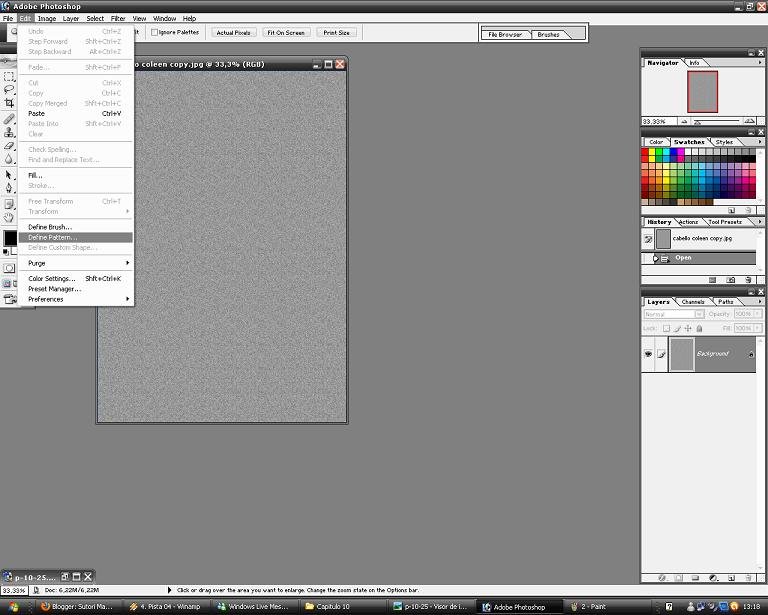Toggle the history brush source beside the snapshot

click(648, 239)
